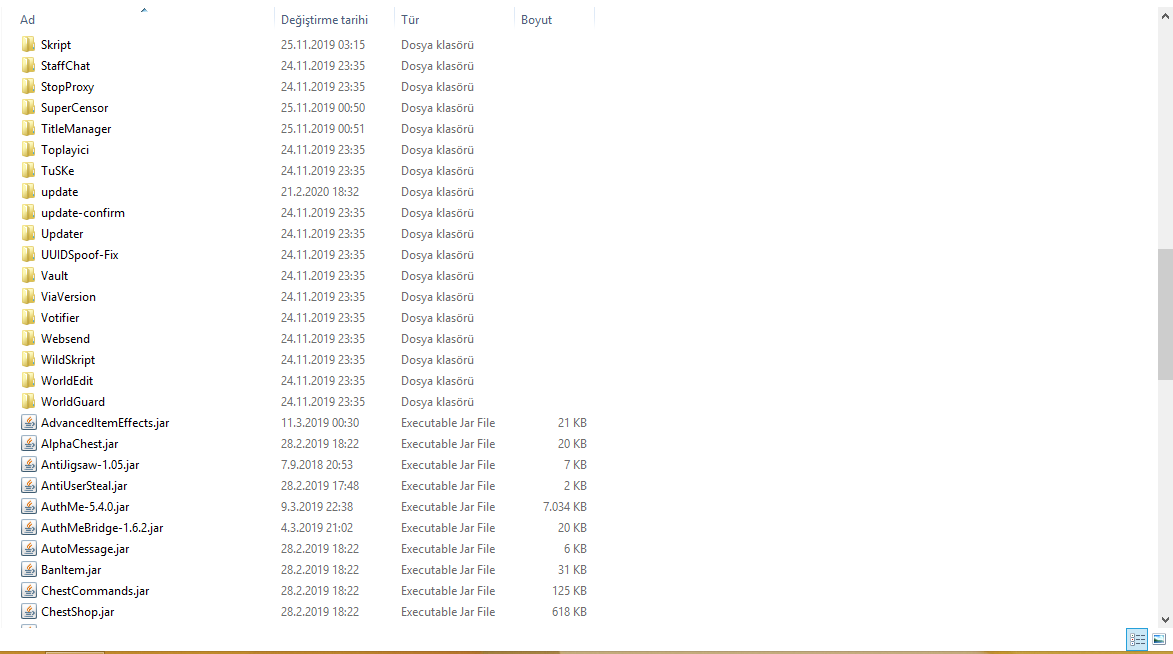Select the TitleManager folder name
Image resolution: width=1173 pixels, height=654 pixels.
pyautogui.click(x=76, y=129)
